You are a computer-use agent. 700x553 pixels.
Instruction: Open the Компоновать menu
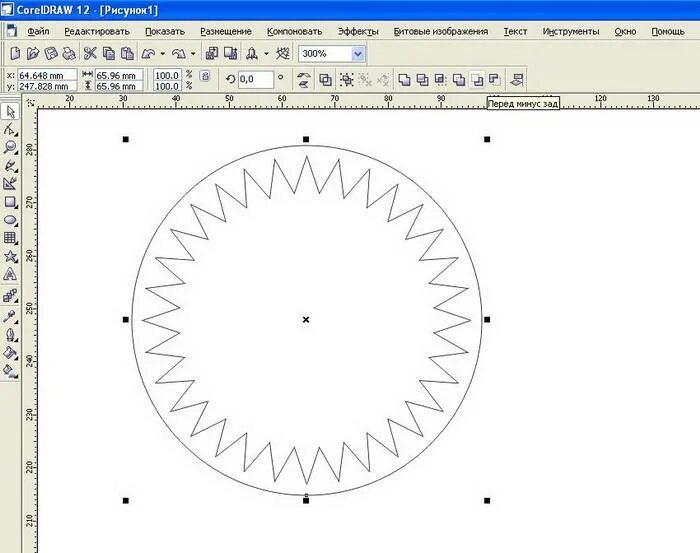295,32
